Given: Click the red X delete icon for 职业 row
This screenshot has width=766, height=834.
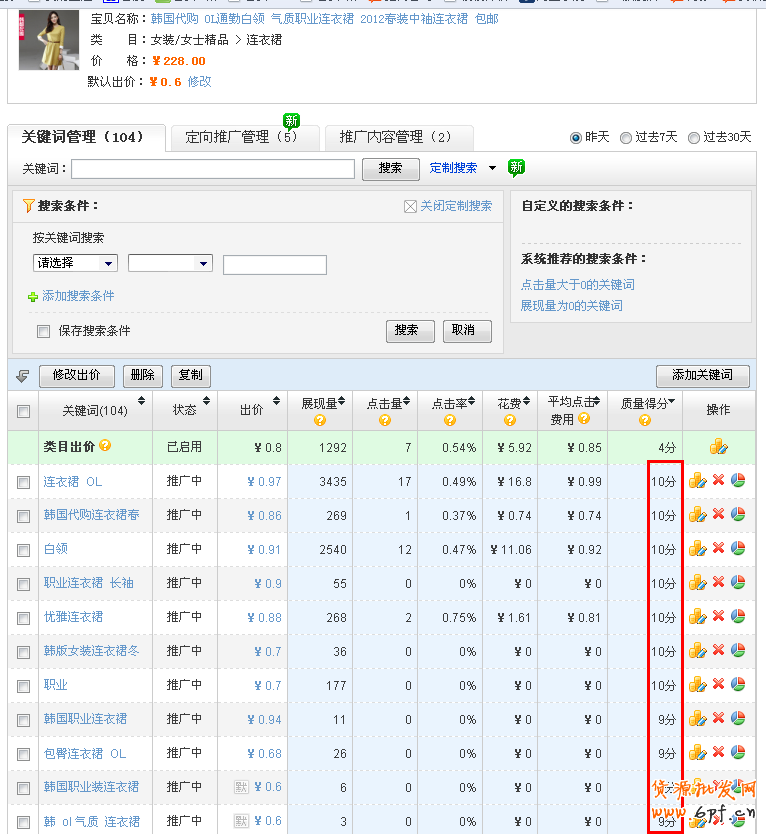Looking at the screenshot, I should pos(718,685).
